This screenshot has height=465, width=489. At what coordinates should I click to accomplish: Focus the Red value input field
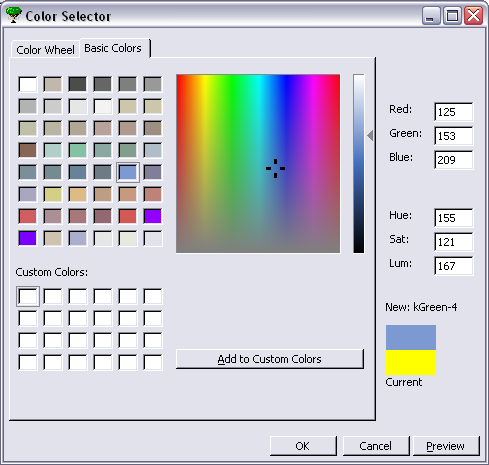(x=454, y=112)
